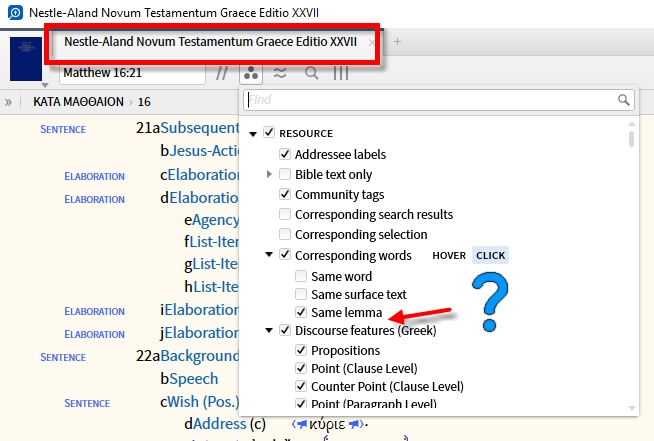654x441 pixels.
Task: Click the scroll down arrow in filters list
Action: [x=631, y=408]
